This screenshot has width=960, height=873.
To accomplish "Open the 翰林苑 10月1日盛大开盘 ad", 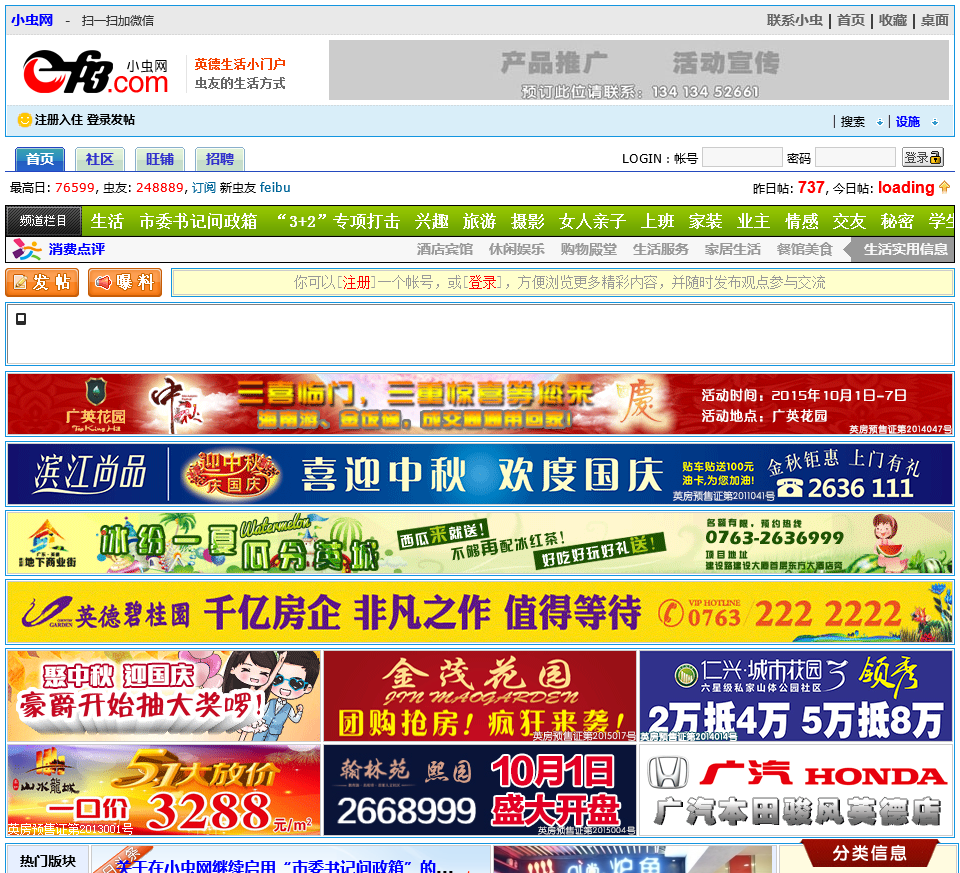I will (x=480, y=790).
